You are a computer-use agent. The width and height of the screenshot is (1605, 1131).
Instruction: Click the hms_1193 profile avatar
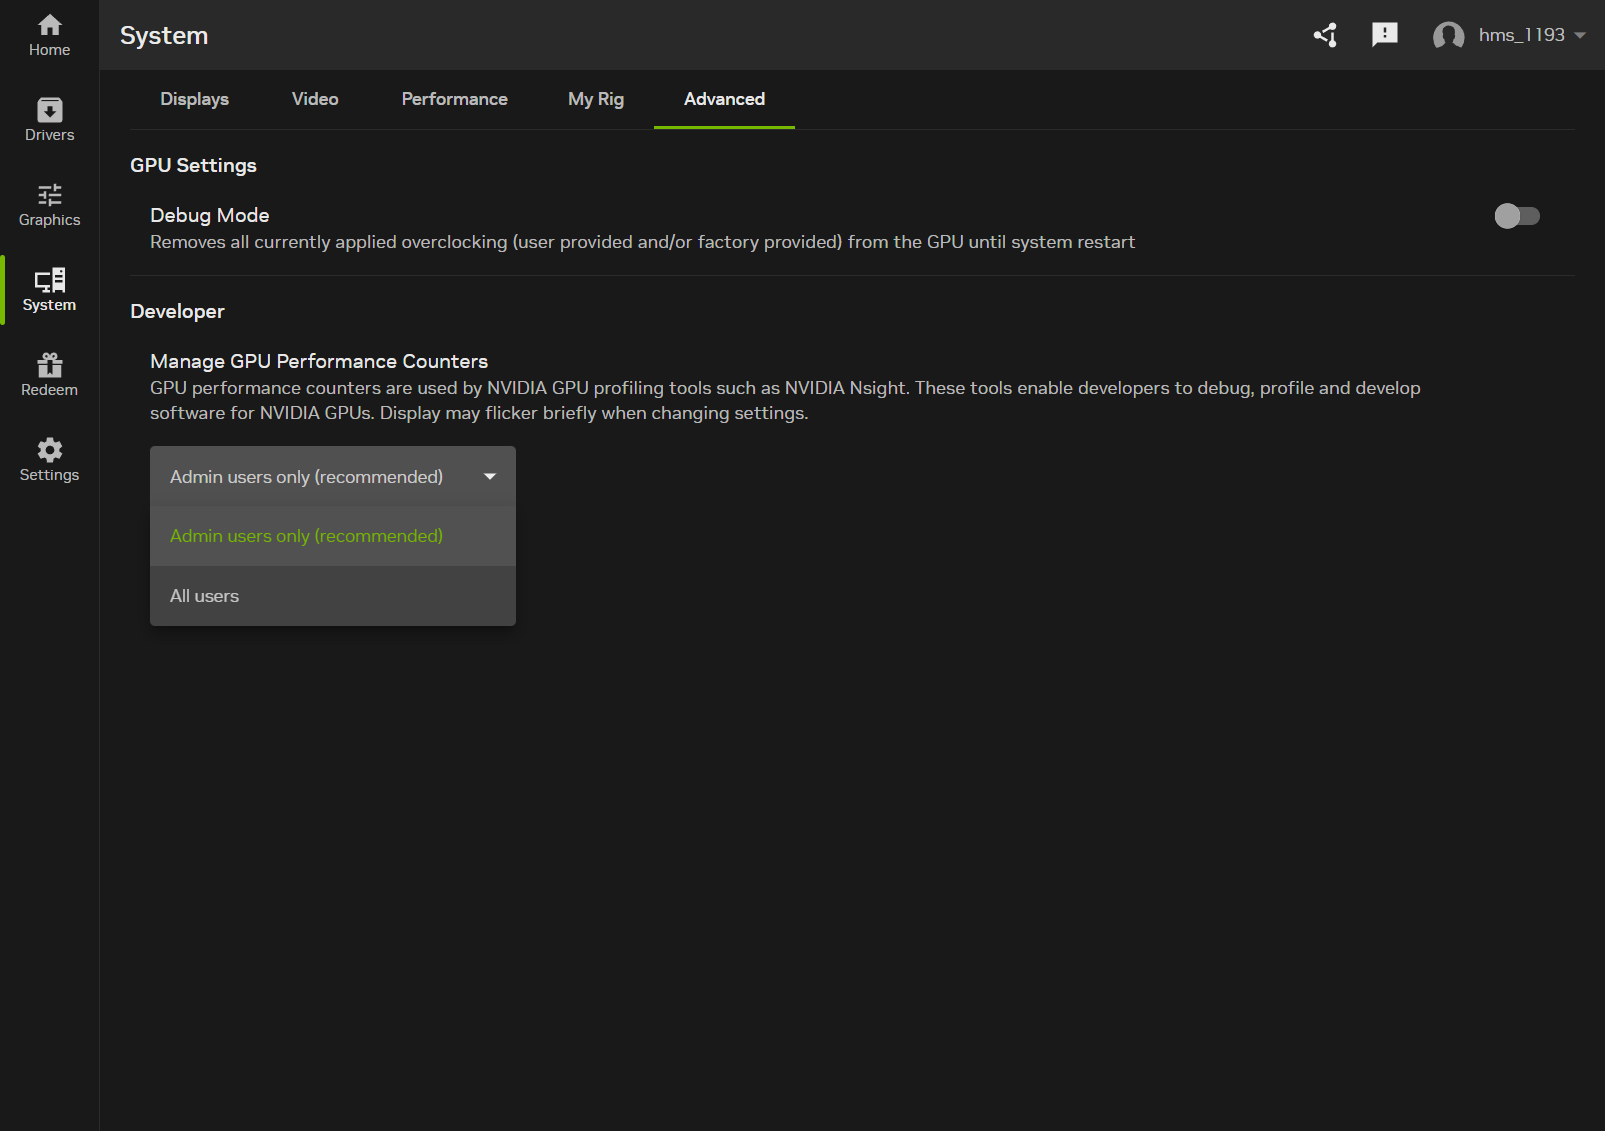[x=1448, y=34]
